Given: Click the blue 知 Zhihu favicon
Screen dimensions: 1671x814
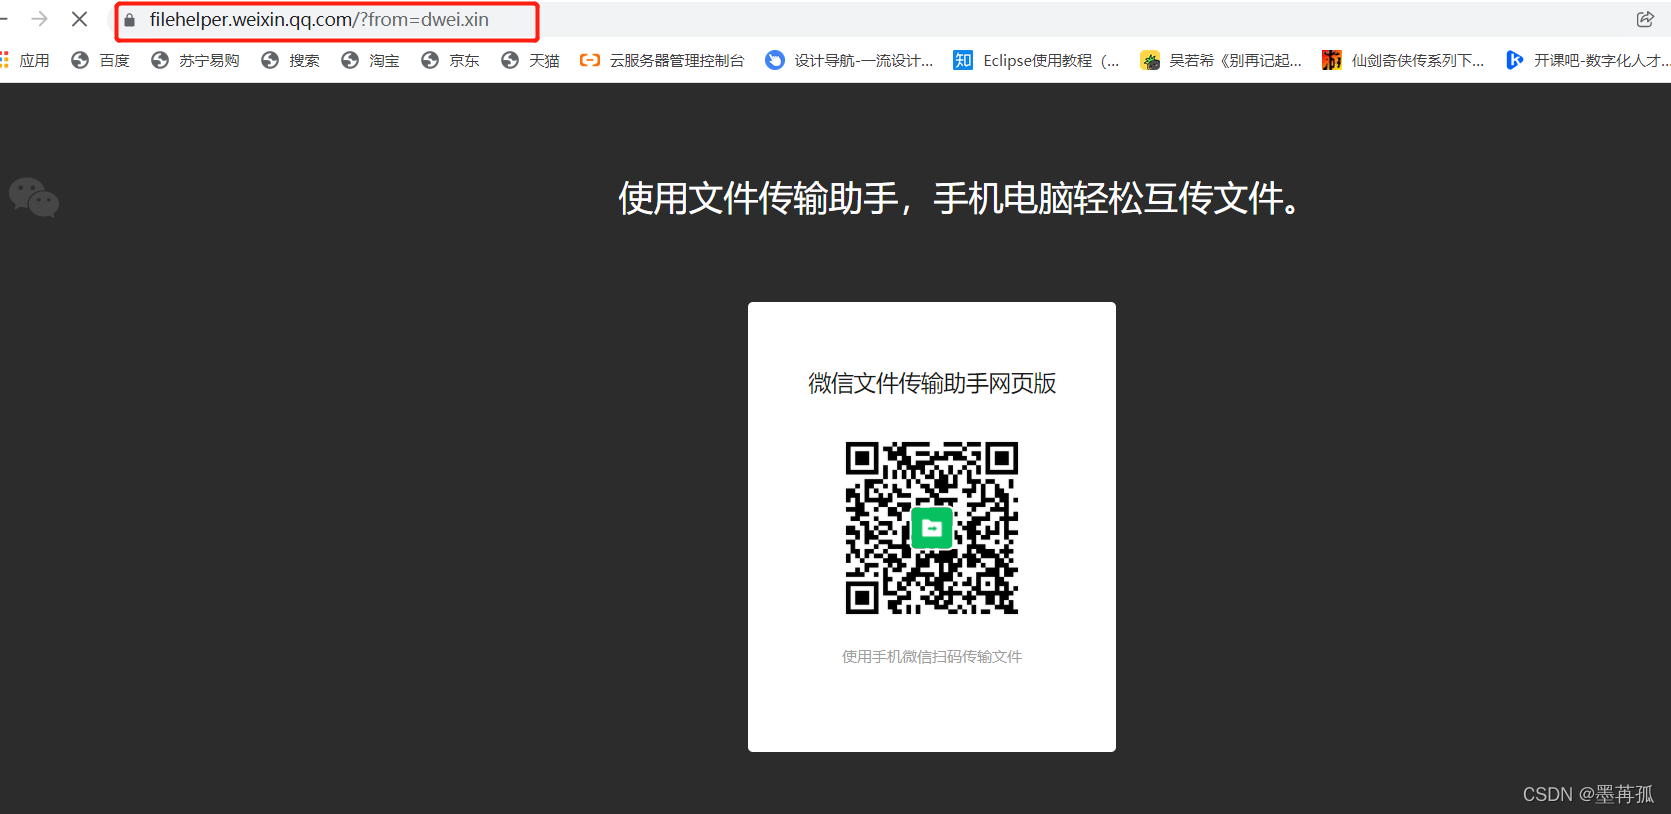Looking at the screenshot, I should point(963,60).
